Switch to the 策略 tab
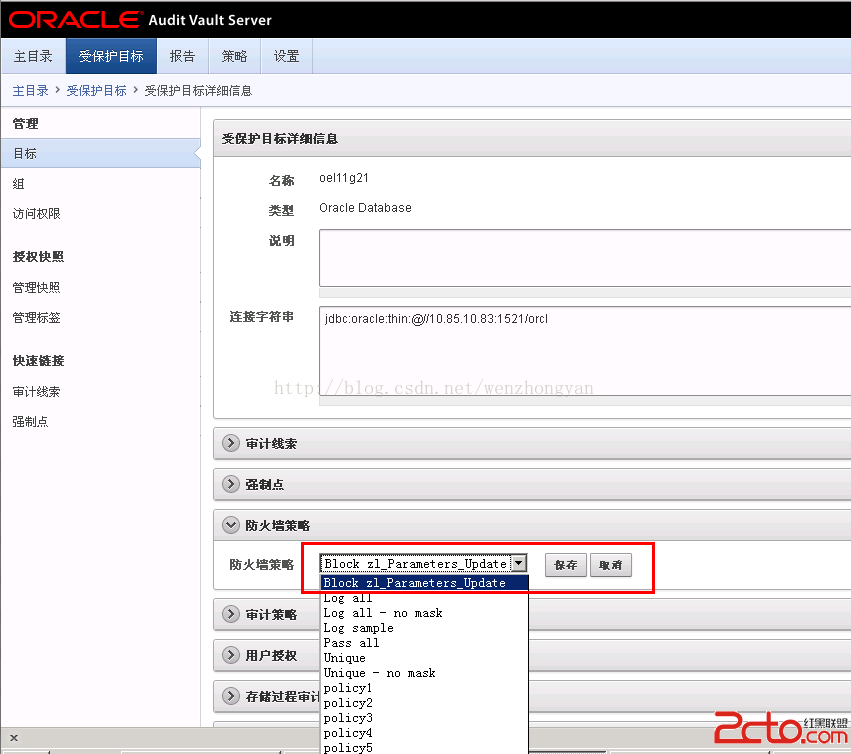 coord(234,56)
